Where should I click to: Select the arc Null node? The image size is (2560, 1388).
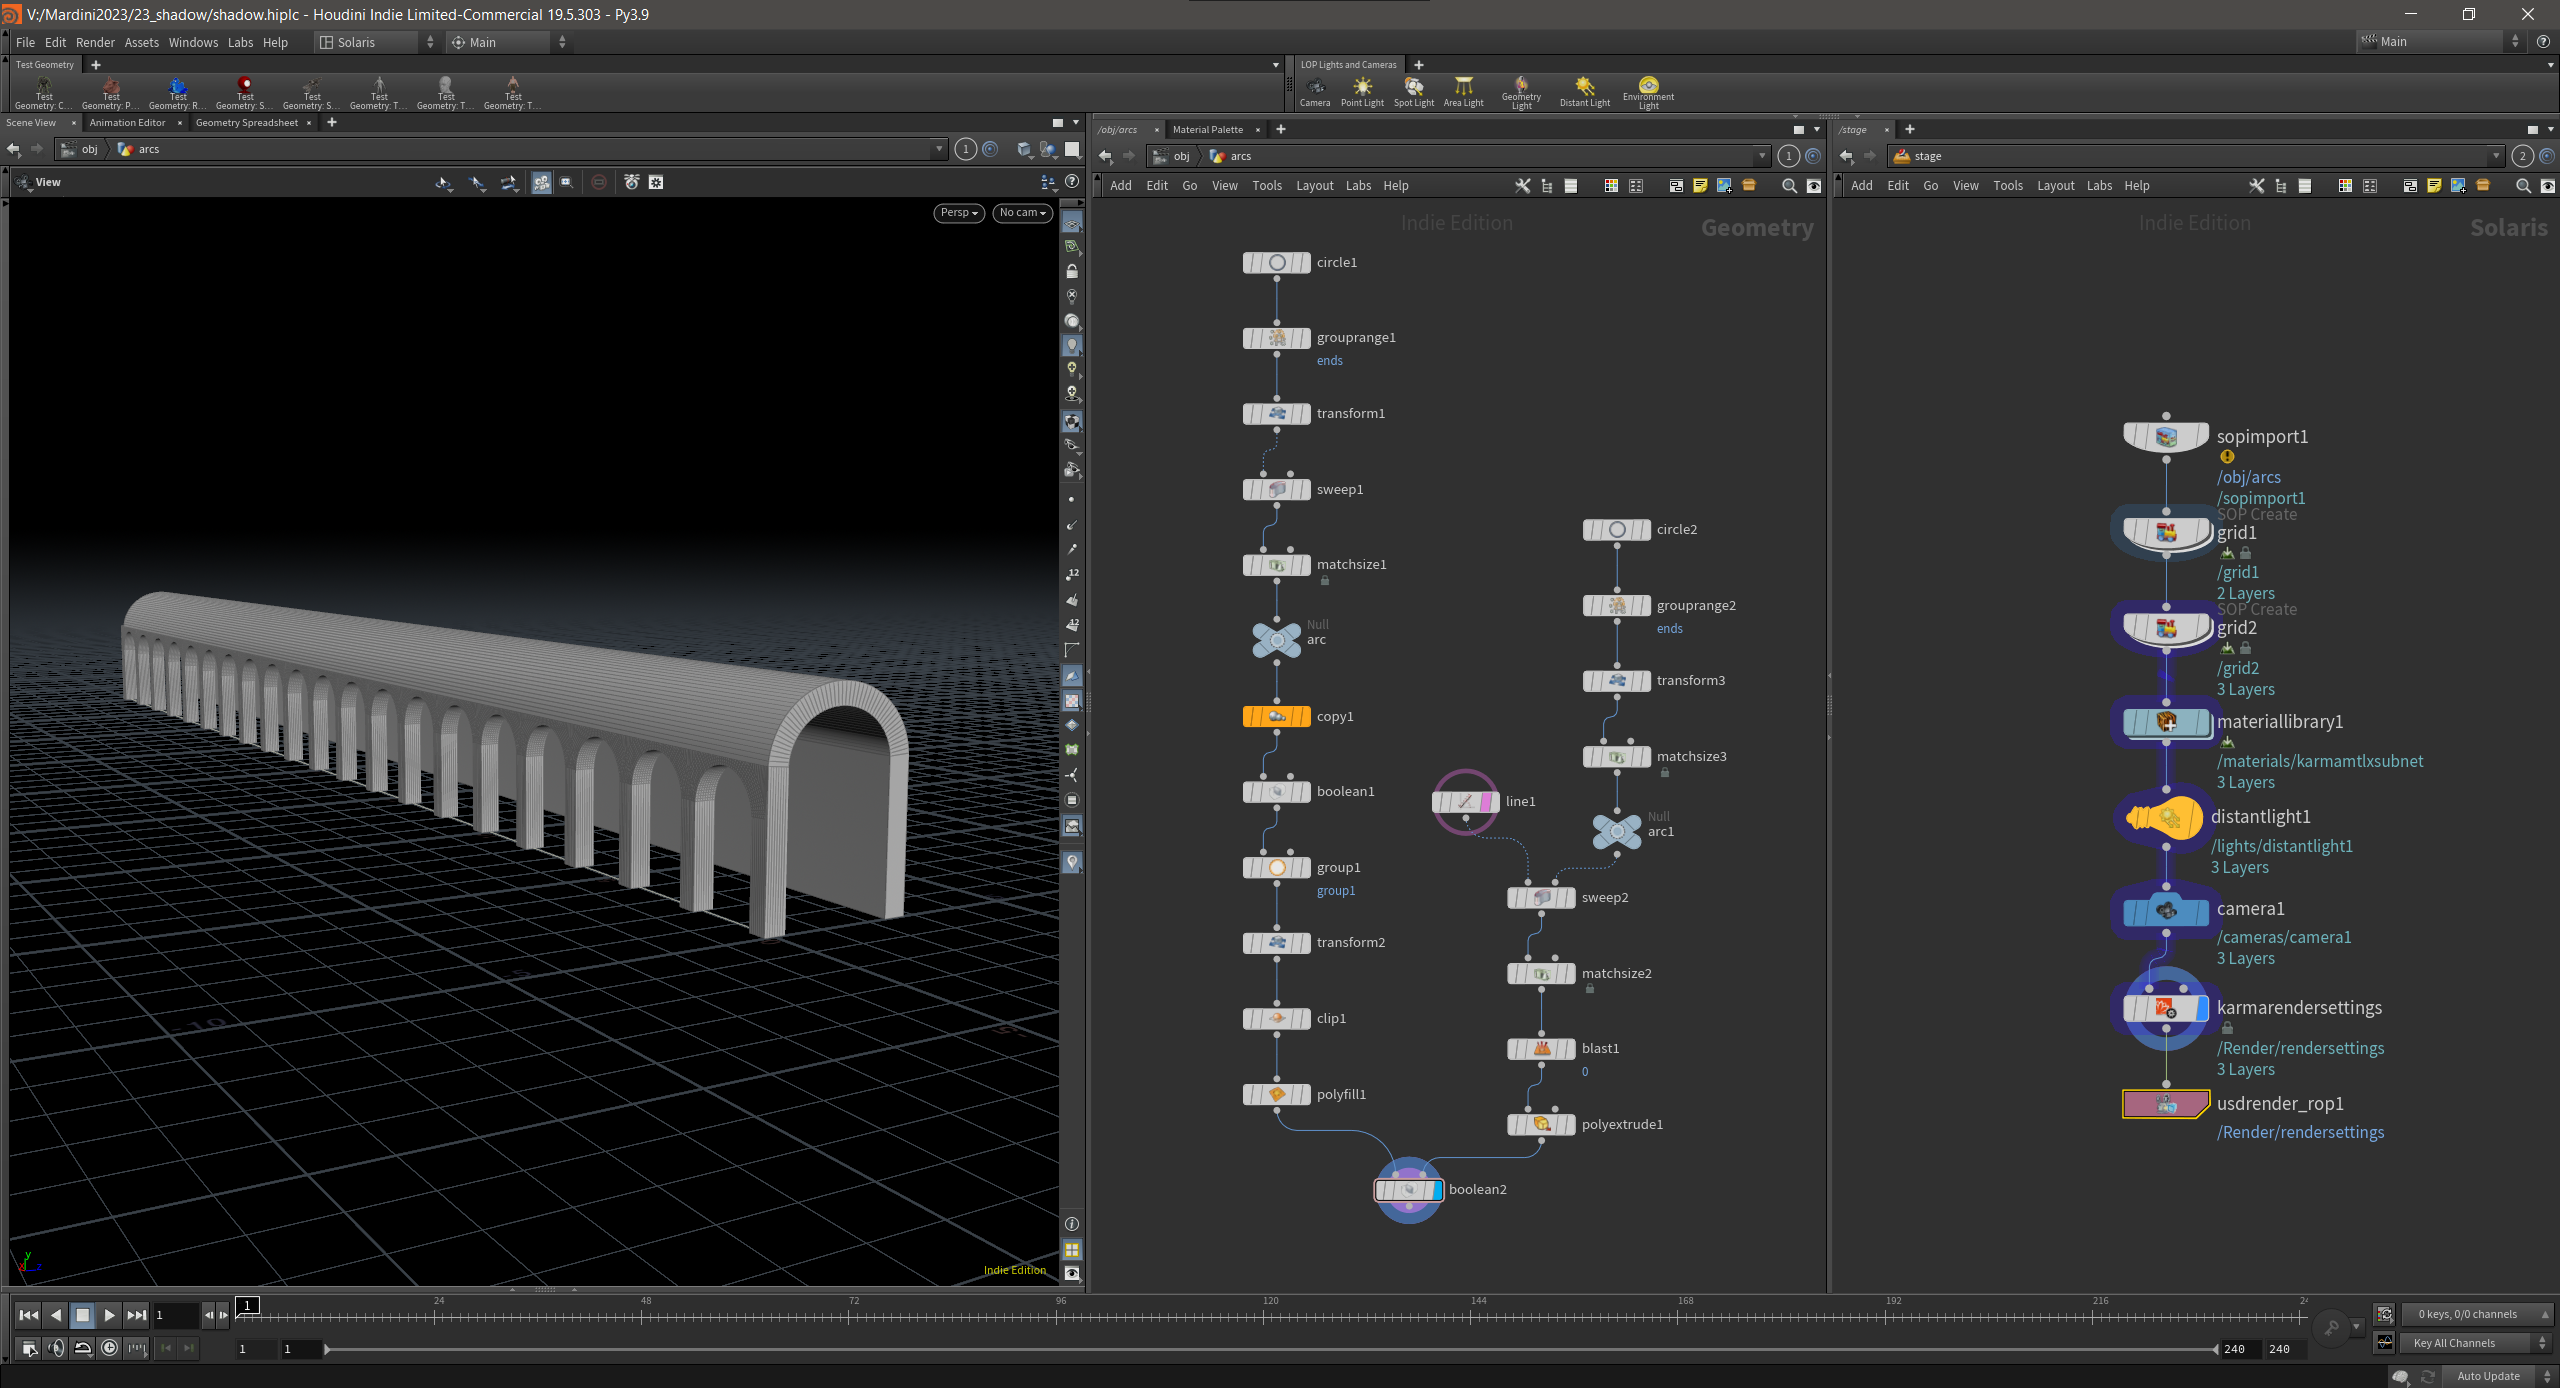(x=1277, y=639)
